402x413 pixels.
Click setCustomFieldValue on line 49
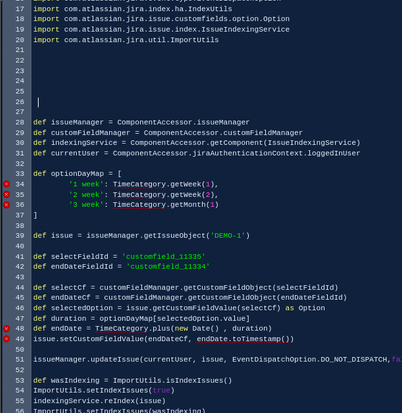tap(101, 339)
